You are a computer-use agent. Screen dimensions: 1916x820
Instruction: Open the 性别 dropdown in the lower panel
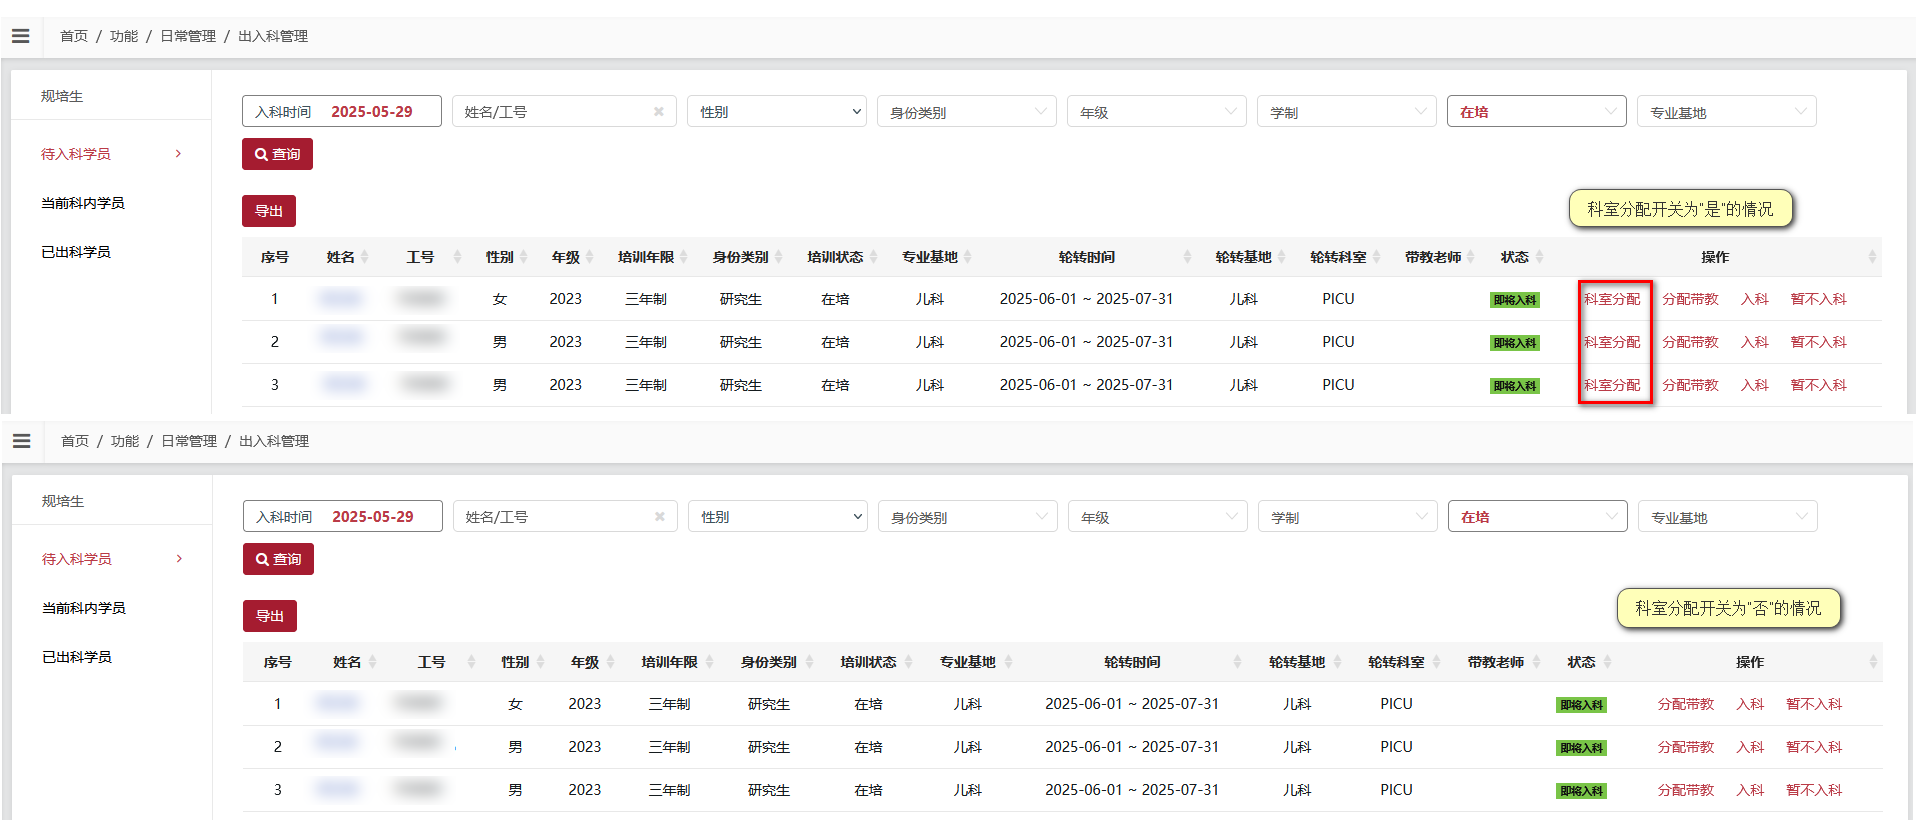tap(778, 517)
